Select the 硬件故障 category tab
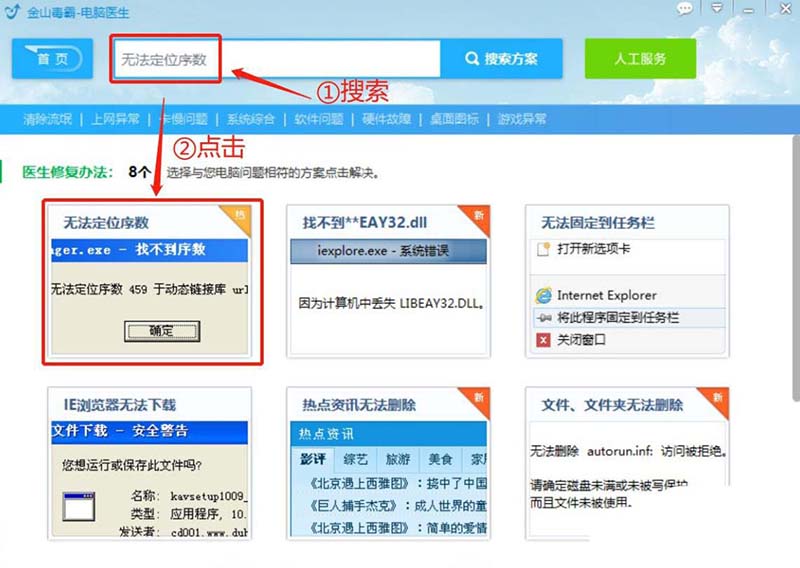 click(x=387, y=119)
